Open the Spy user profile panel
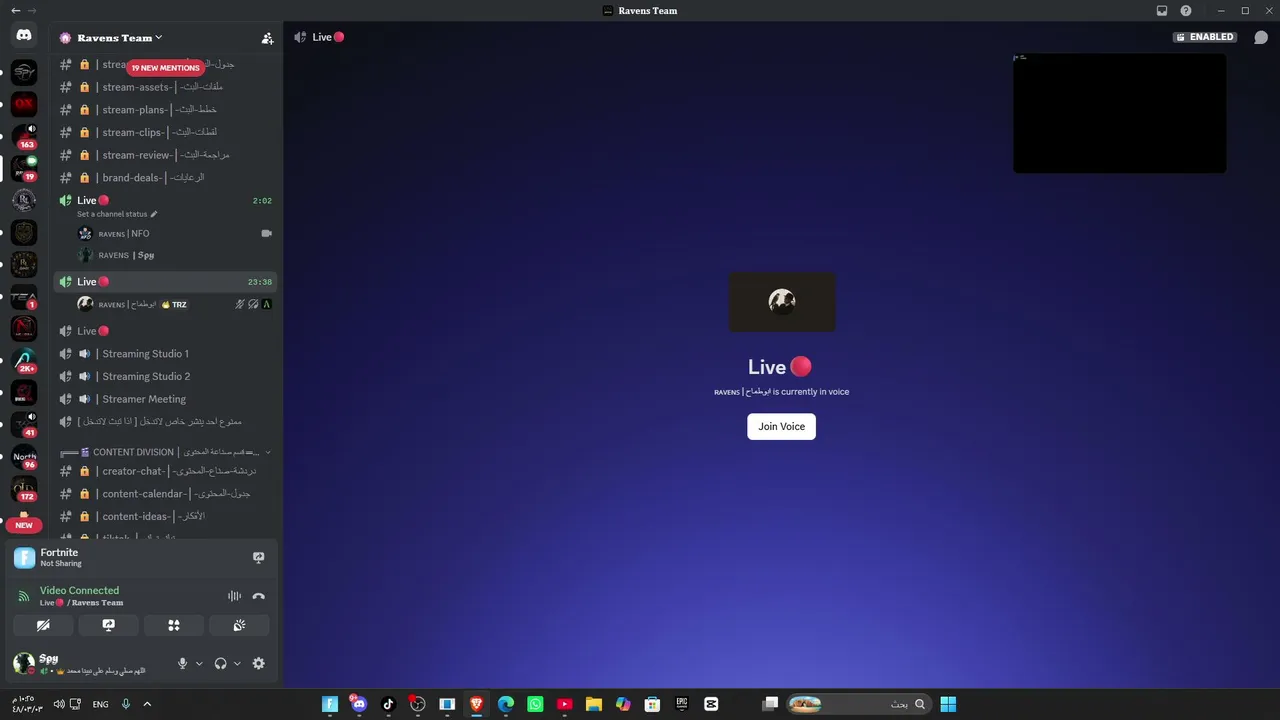The height and width of the screenshot is (720, 1280). coord(90,663)
